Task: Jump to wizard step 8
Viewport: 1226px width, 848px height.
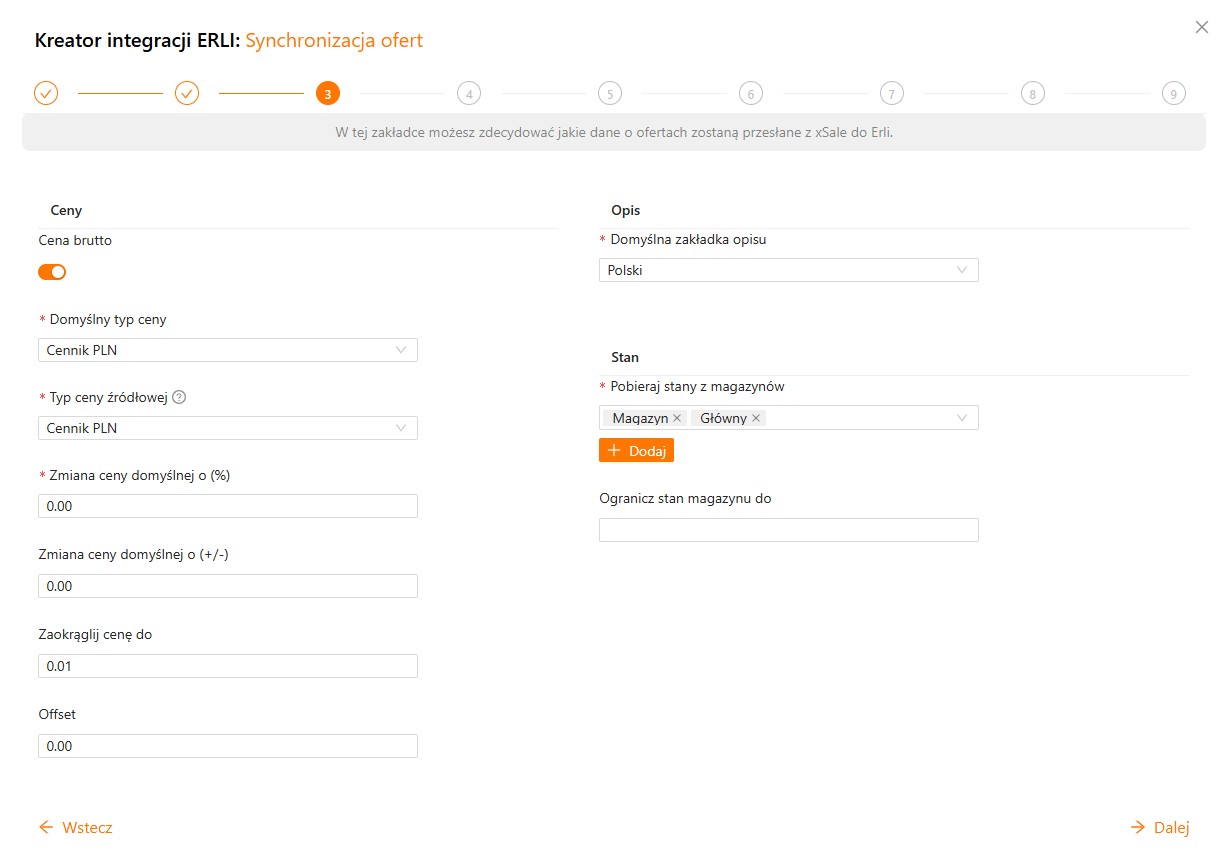Action: 1033,93
